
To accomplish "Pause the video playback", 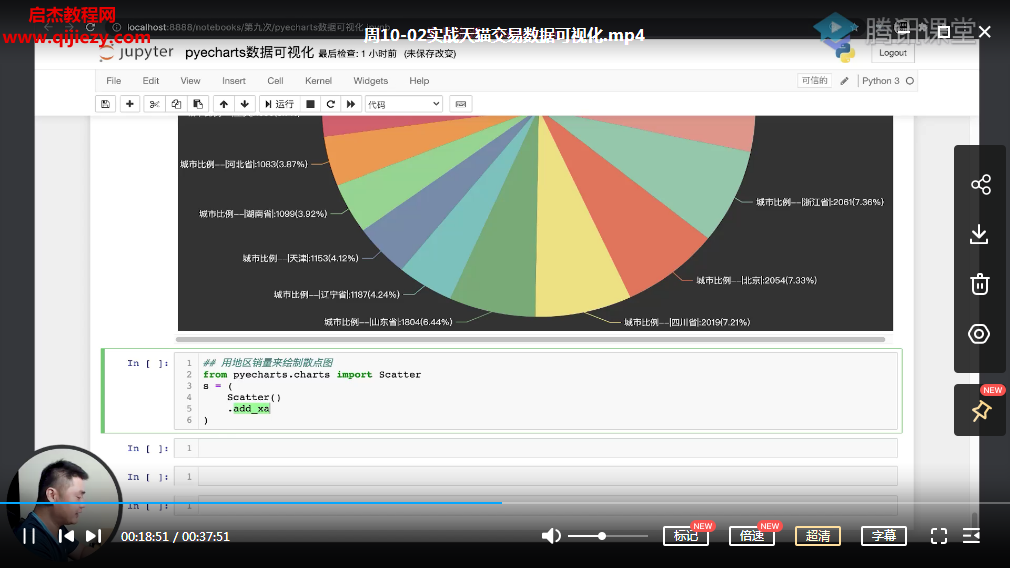I will pos(29,536).
